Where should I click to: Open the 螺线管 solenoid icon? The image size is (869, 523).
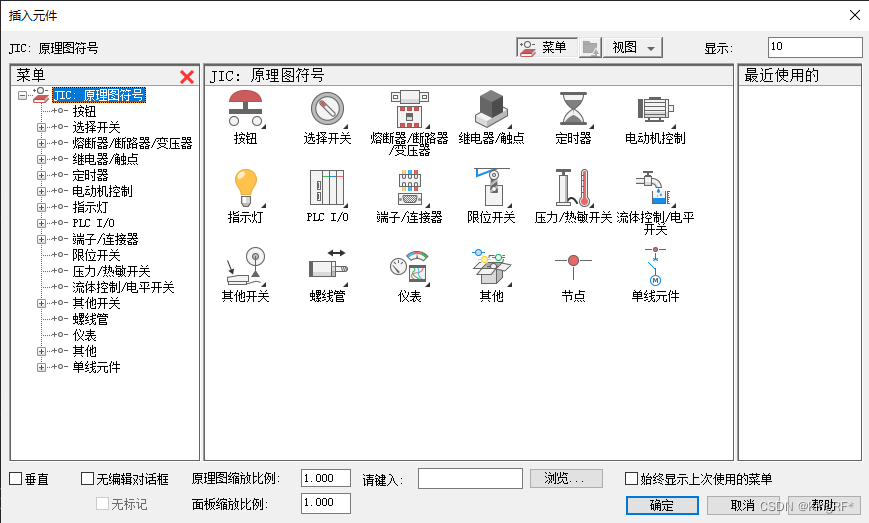click(328, 267)
